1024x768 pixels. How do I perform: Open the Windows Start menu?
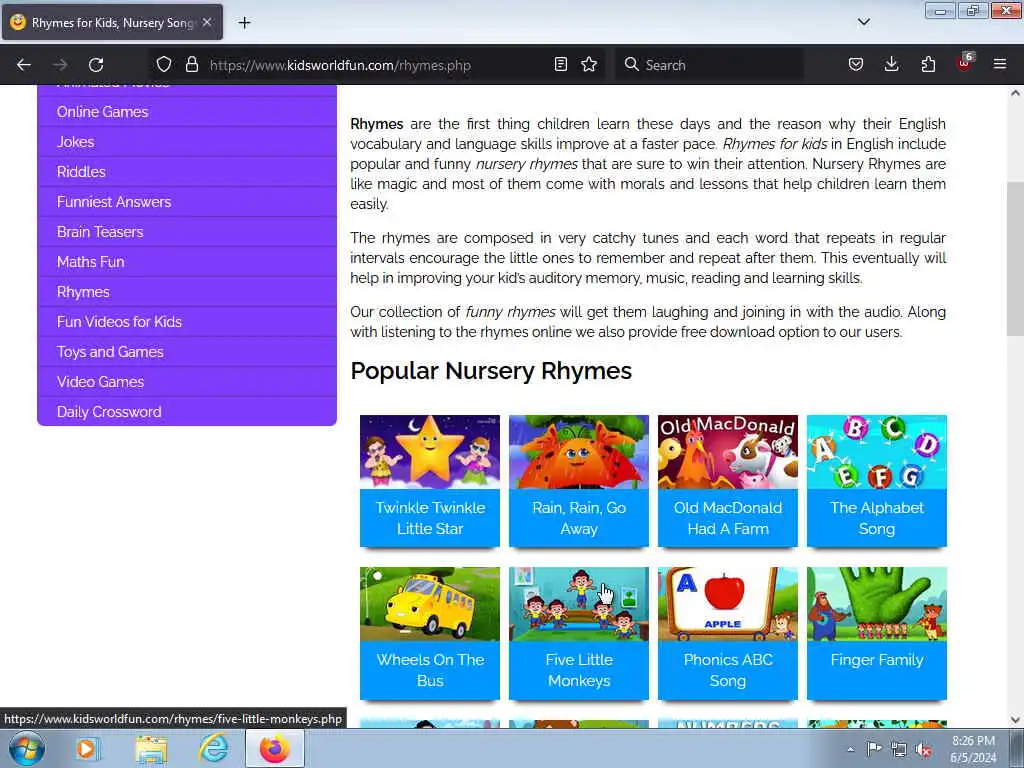coord(26,748)
